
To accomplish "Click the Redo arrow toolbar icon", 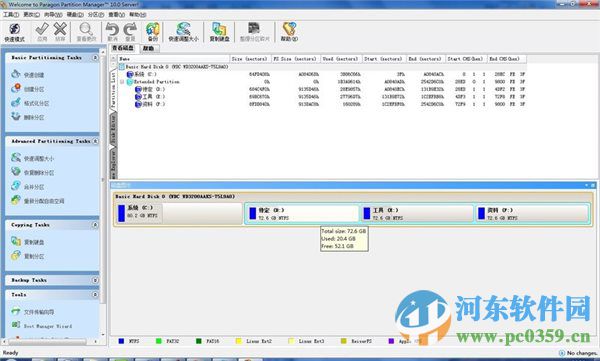I will pos(130,32).
